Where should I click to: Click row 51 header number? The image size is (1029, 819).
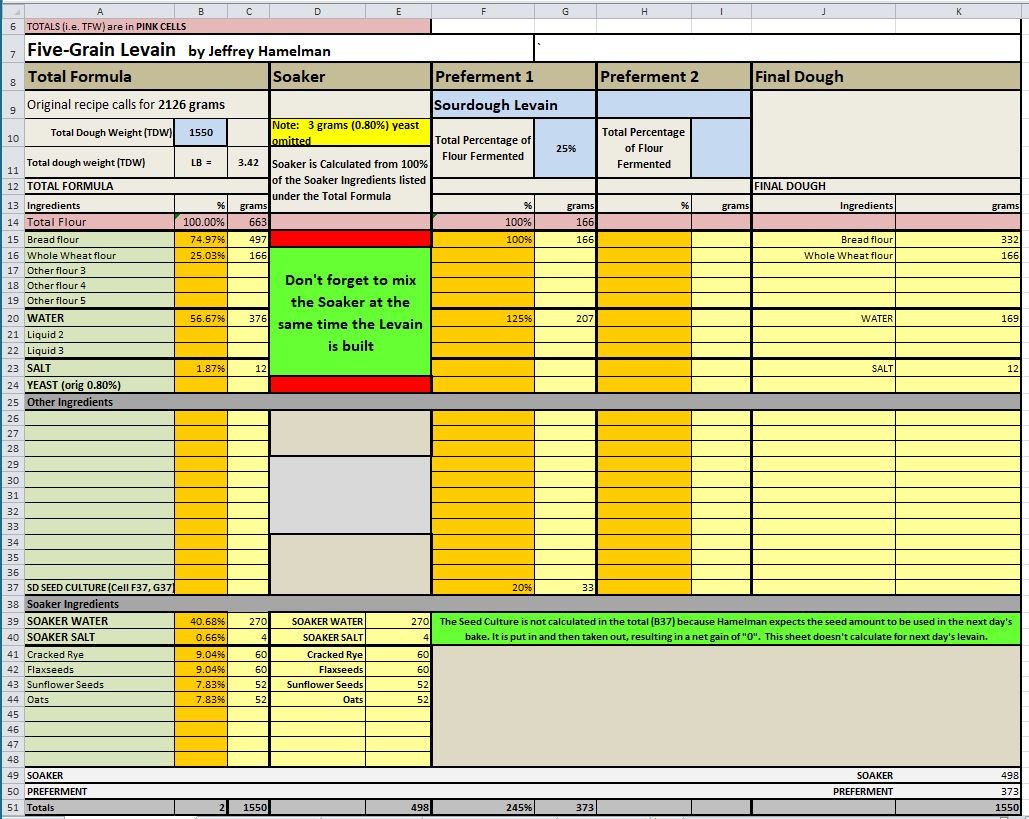[x=12, y=807]
